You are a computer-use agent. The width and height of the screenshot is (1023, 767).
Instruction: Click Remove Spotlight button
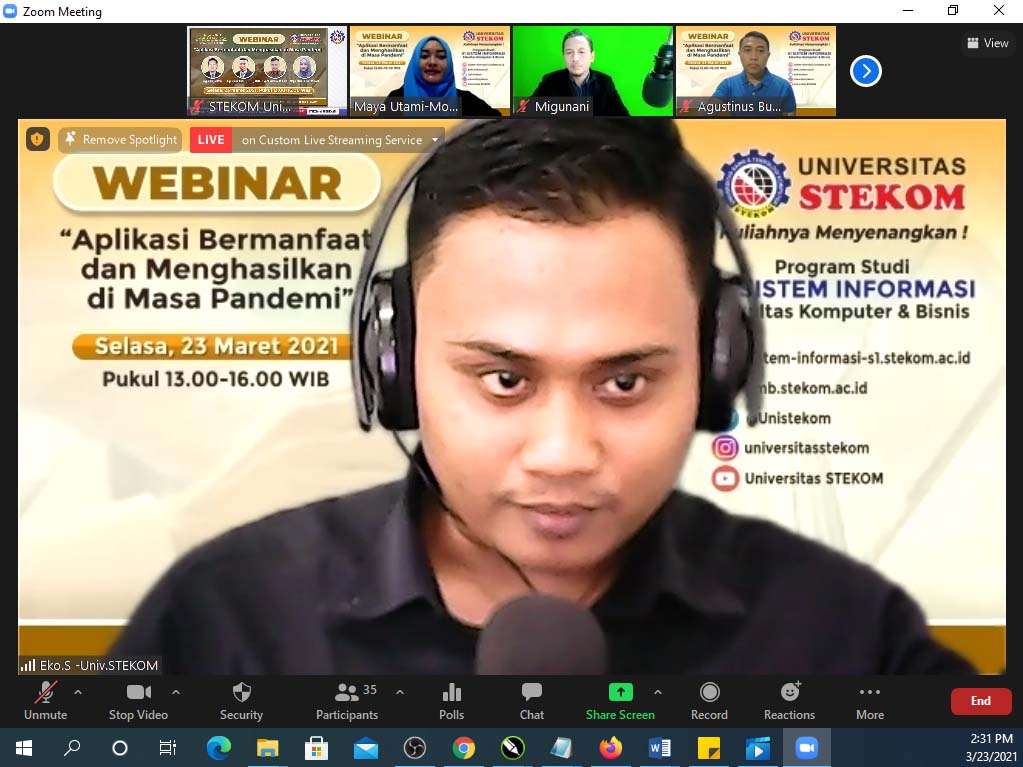coord(121,140)
